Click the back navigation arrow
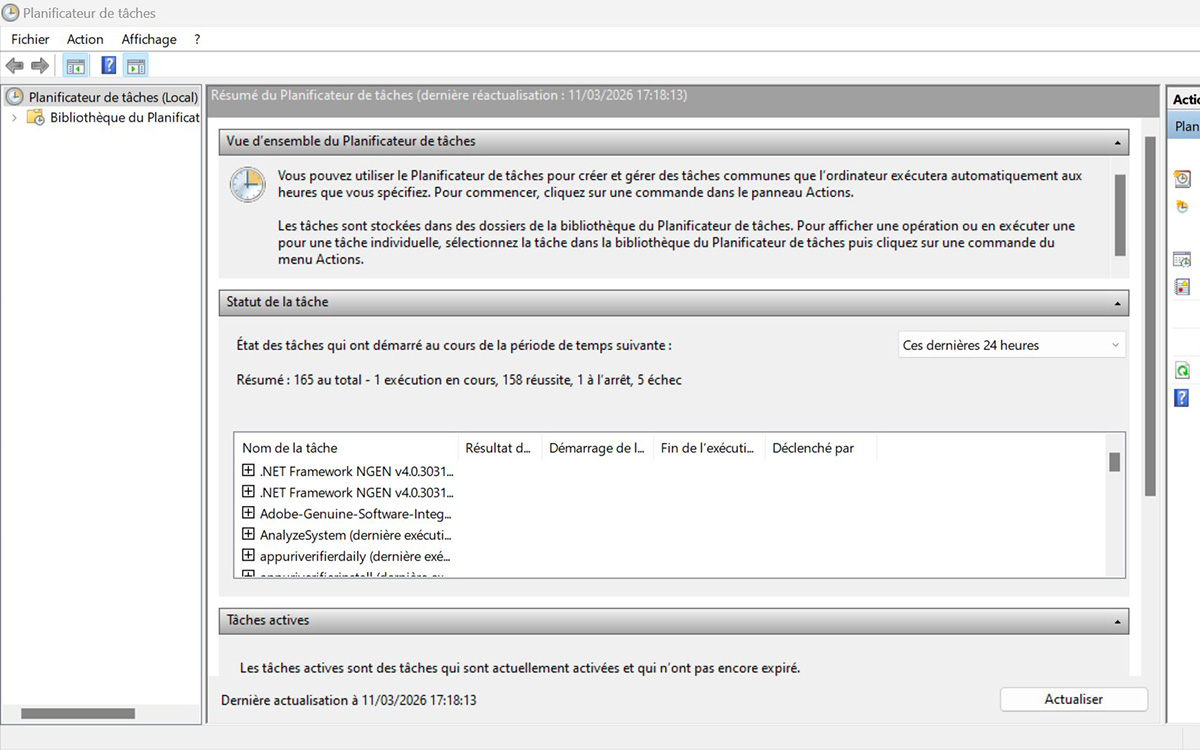This screenshot has width=1200, height=750. [x=14, y=65]
